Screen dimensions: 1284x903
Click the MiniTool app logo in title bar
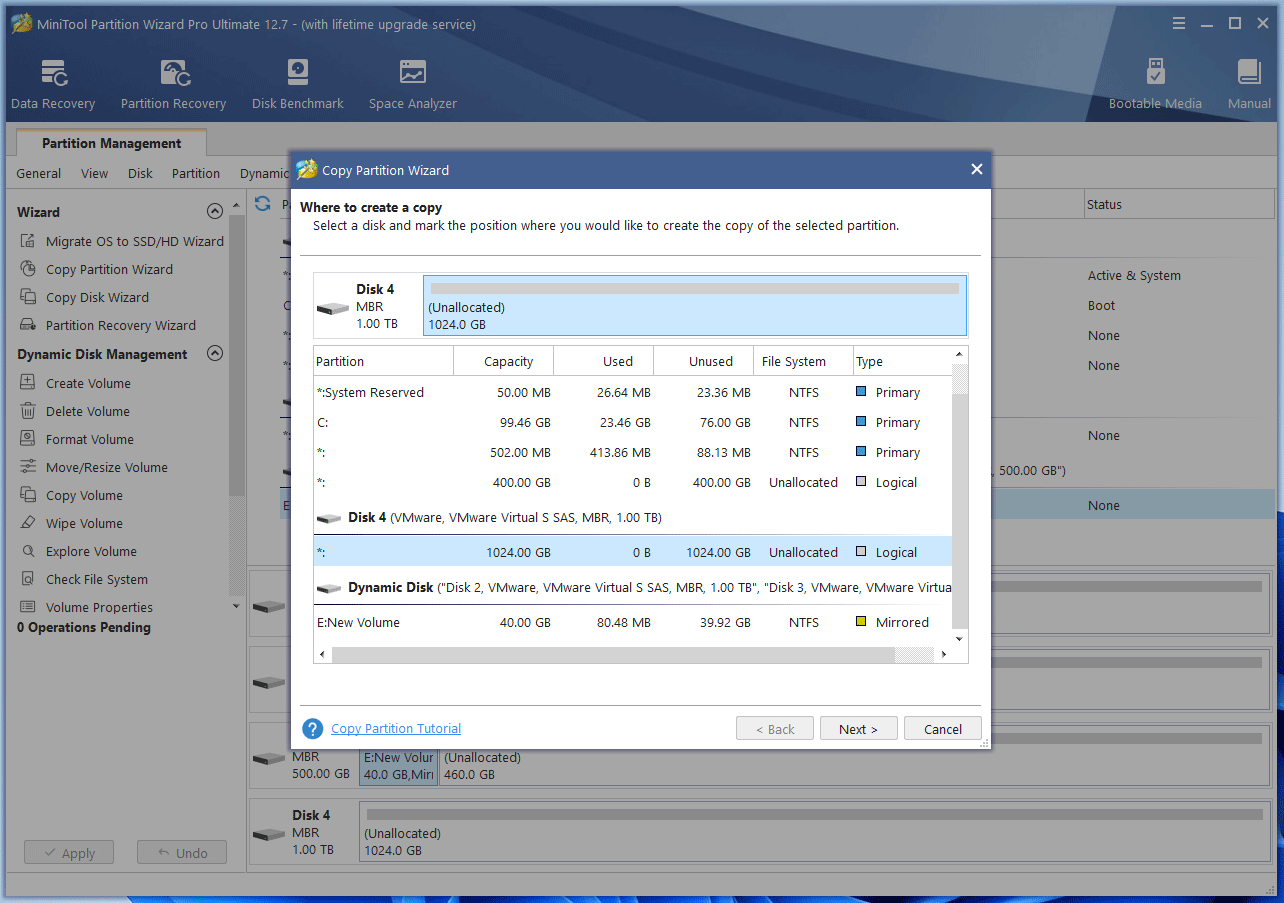[x=22, y=24]
